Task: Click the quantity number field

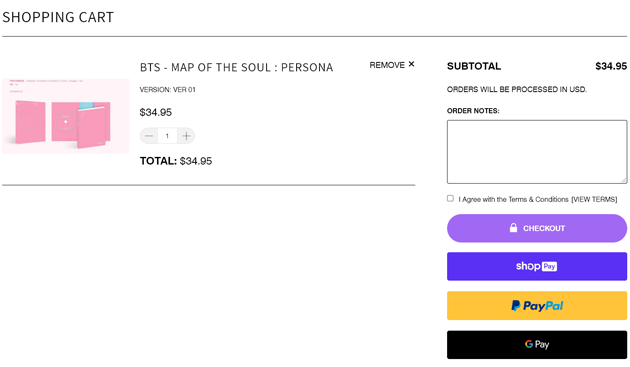Action: pyautogui.click(x=167, y=136)
